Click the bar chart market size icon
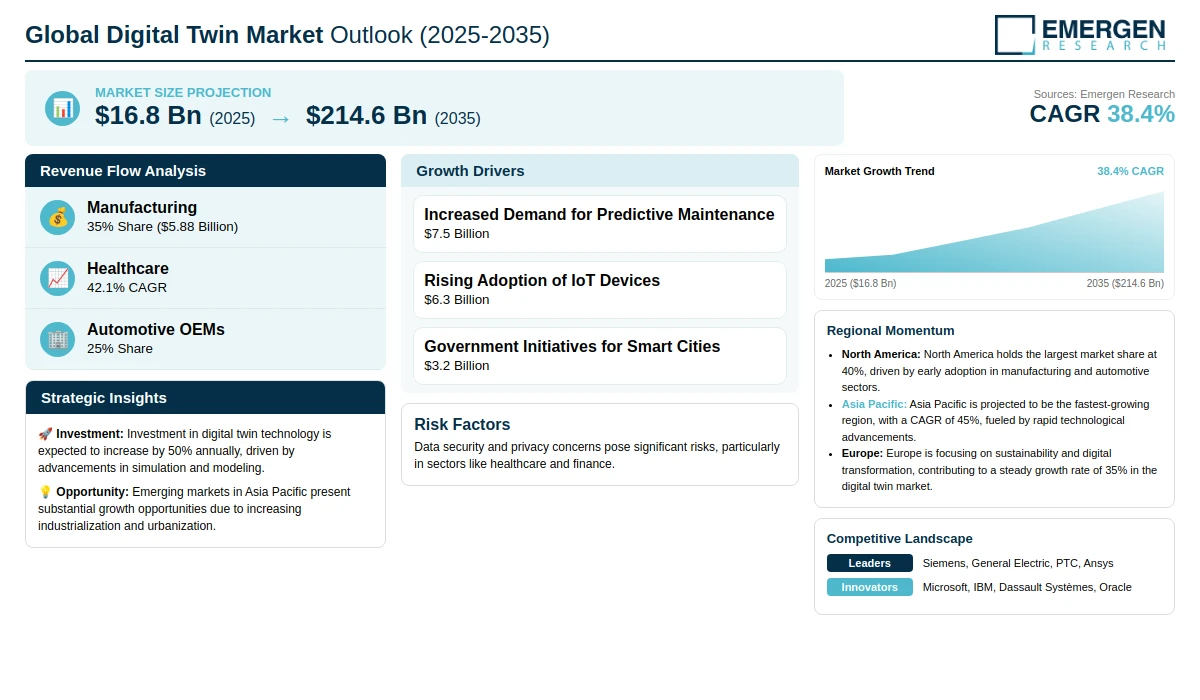The image size is (1200, 700). coord(62,108)
